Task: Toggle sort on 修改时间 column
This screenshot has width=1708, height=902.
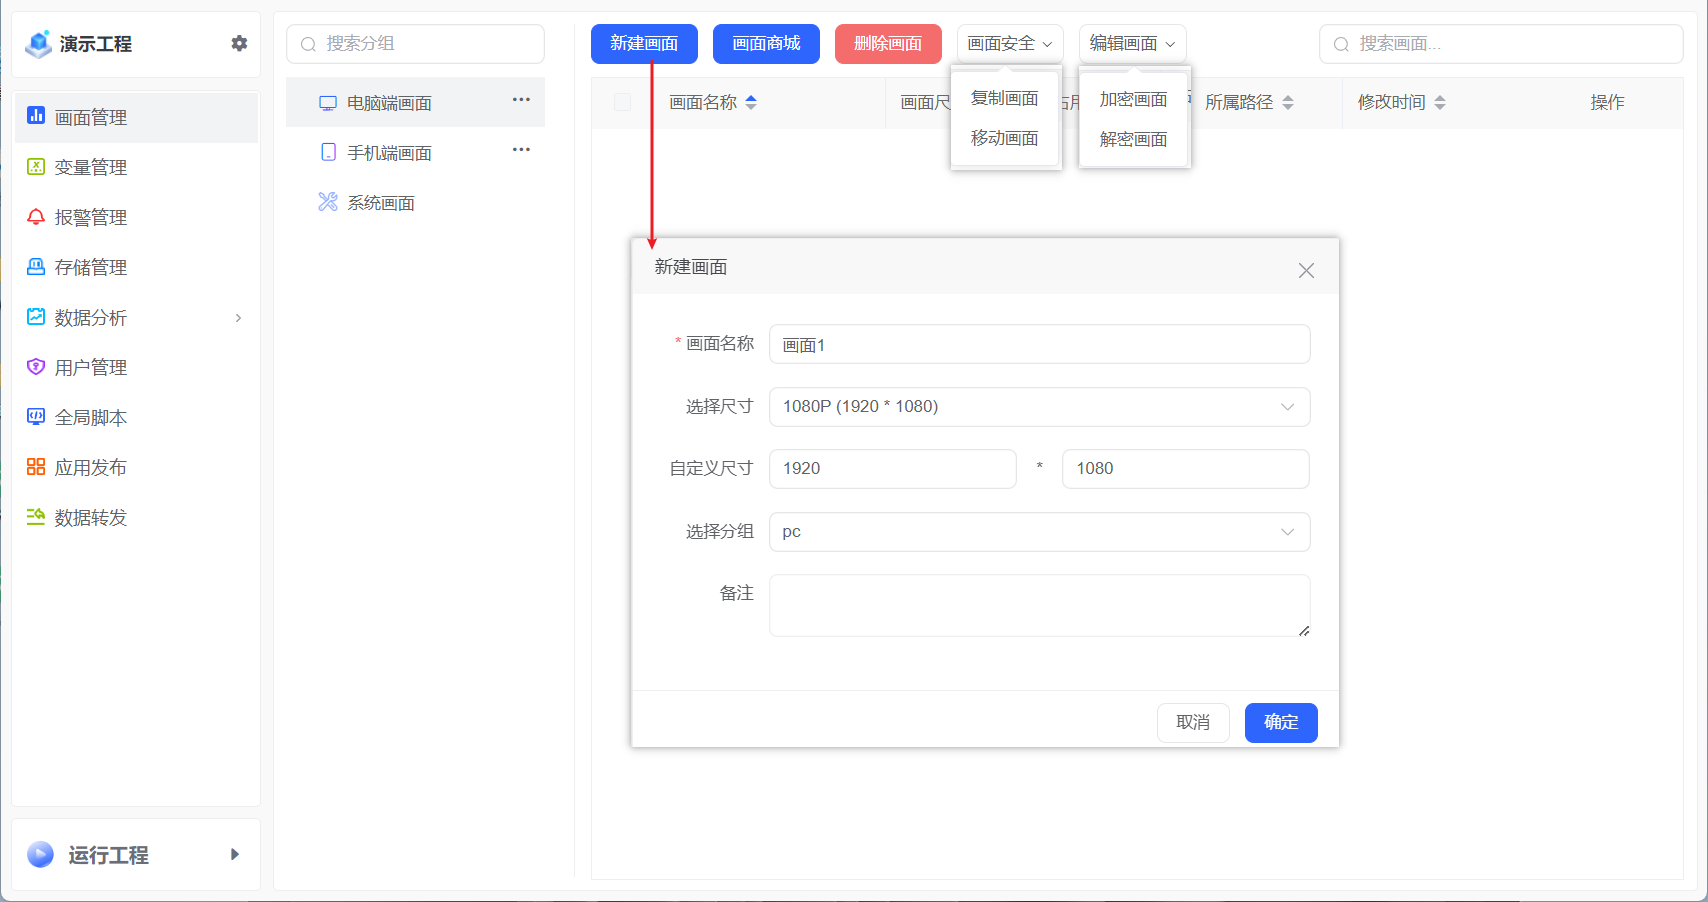Action: click(x=1440, y=101)
